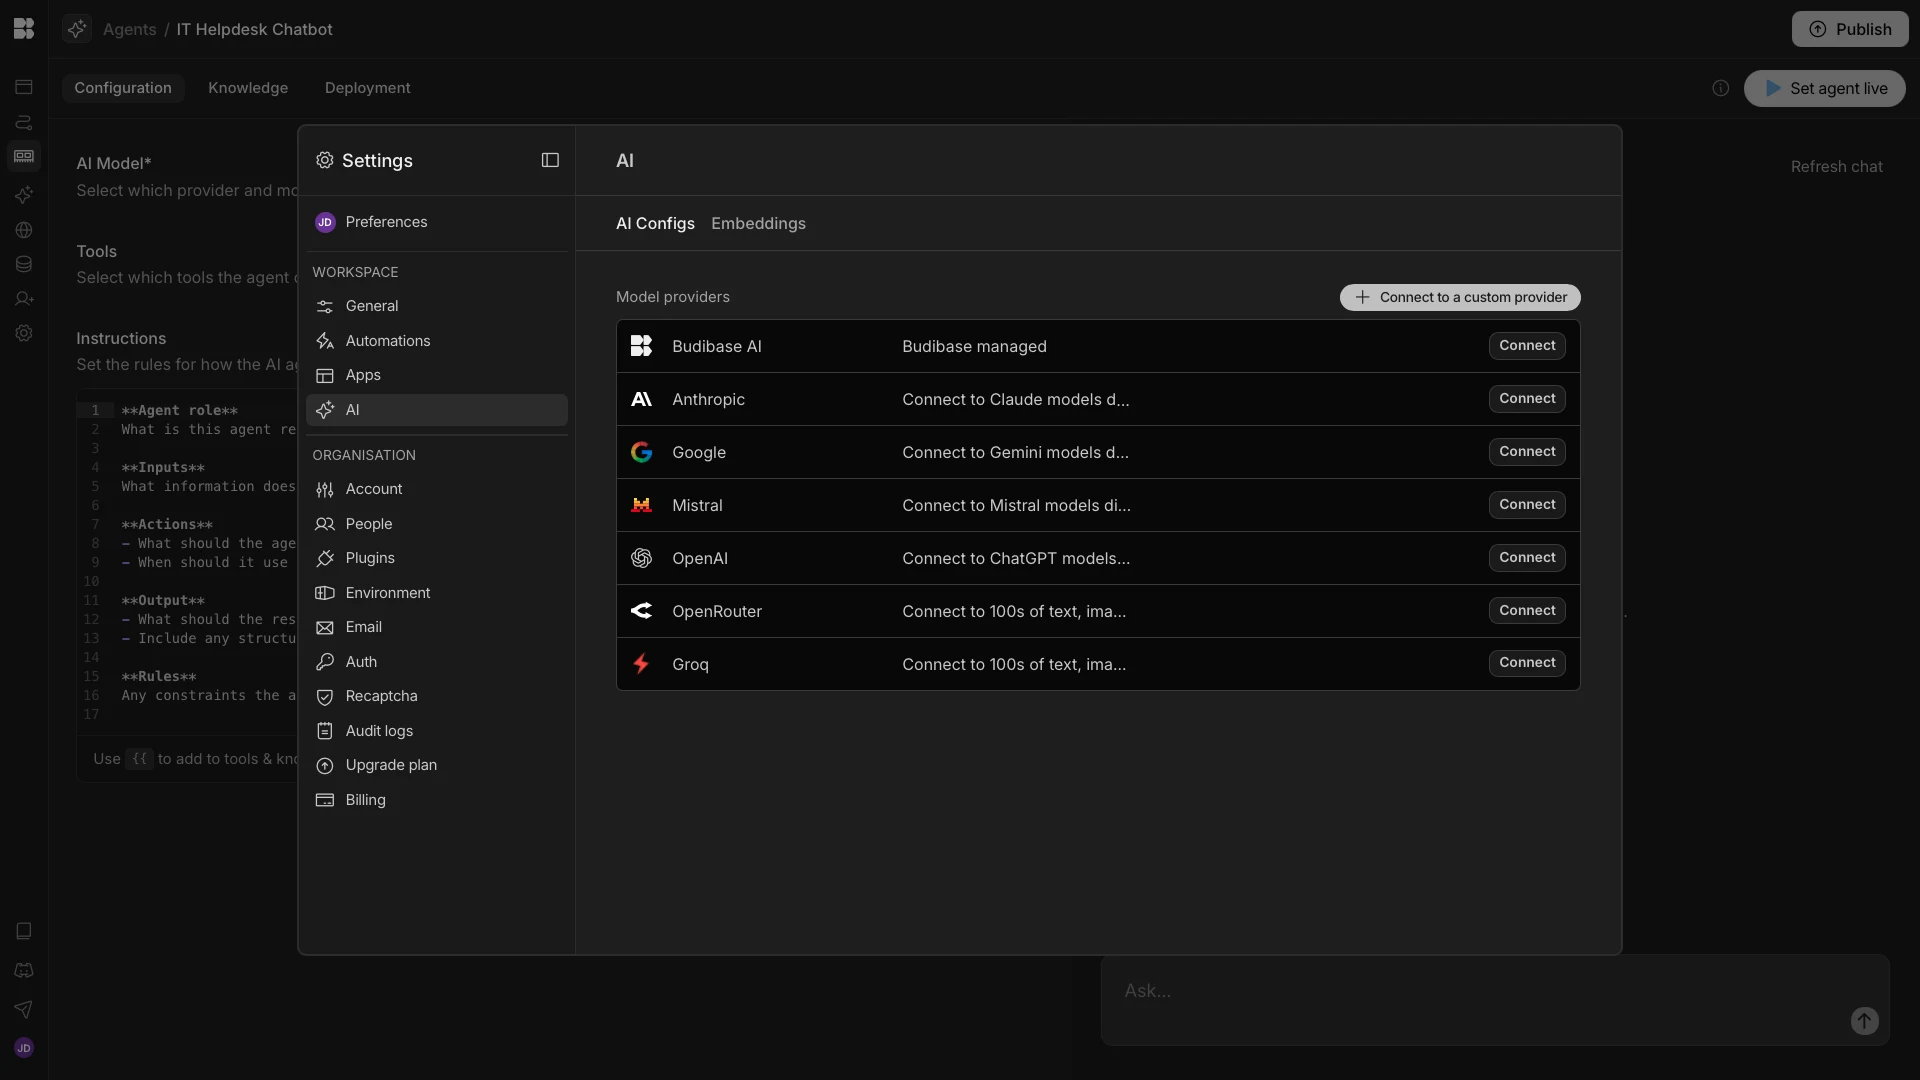Collapse the Settings sidebar panel icon
1920x1080 pixels.
(550, 161)
